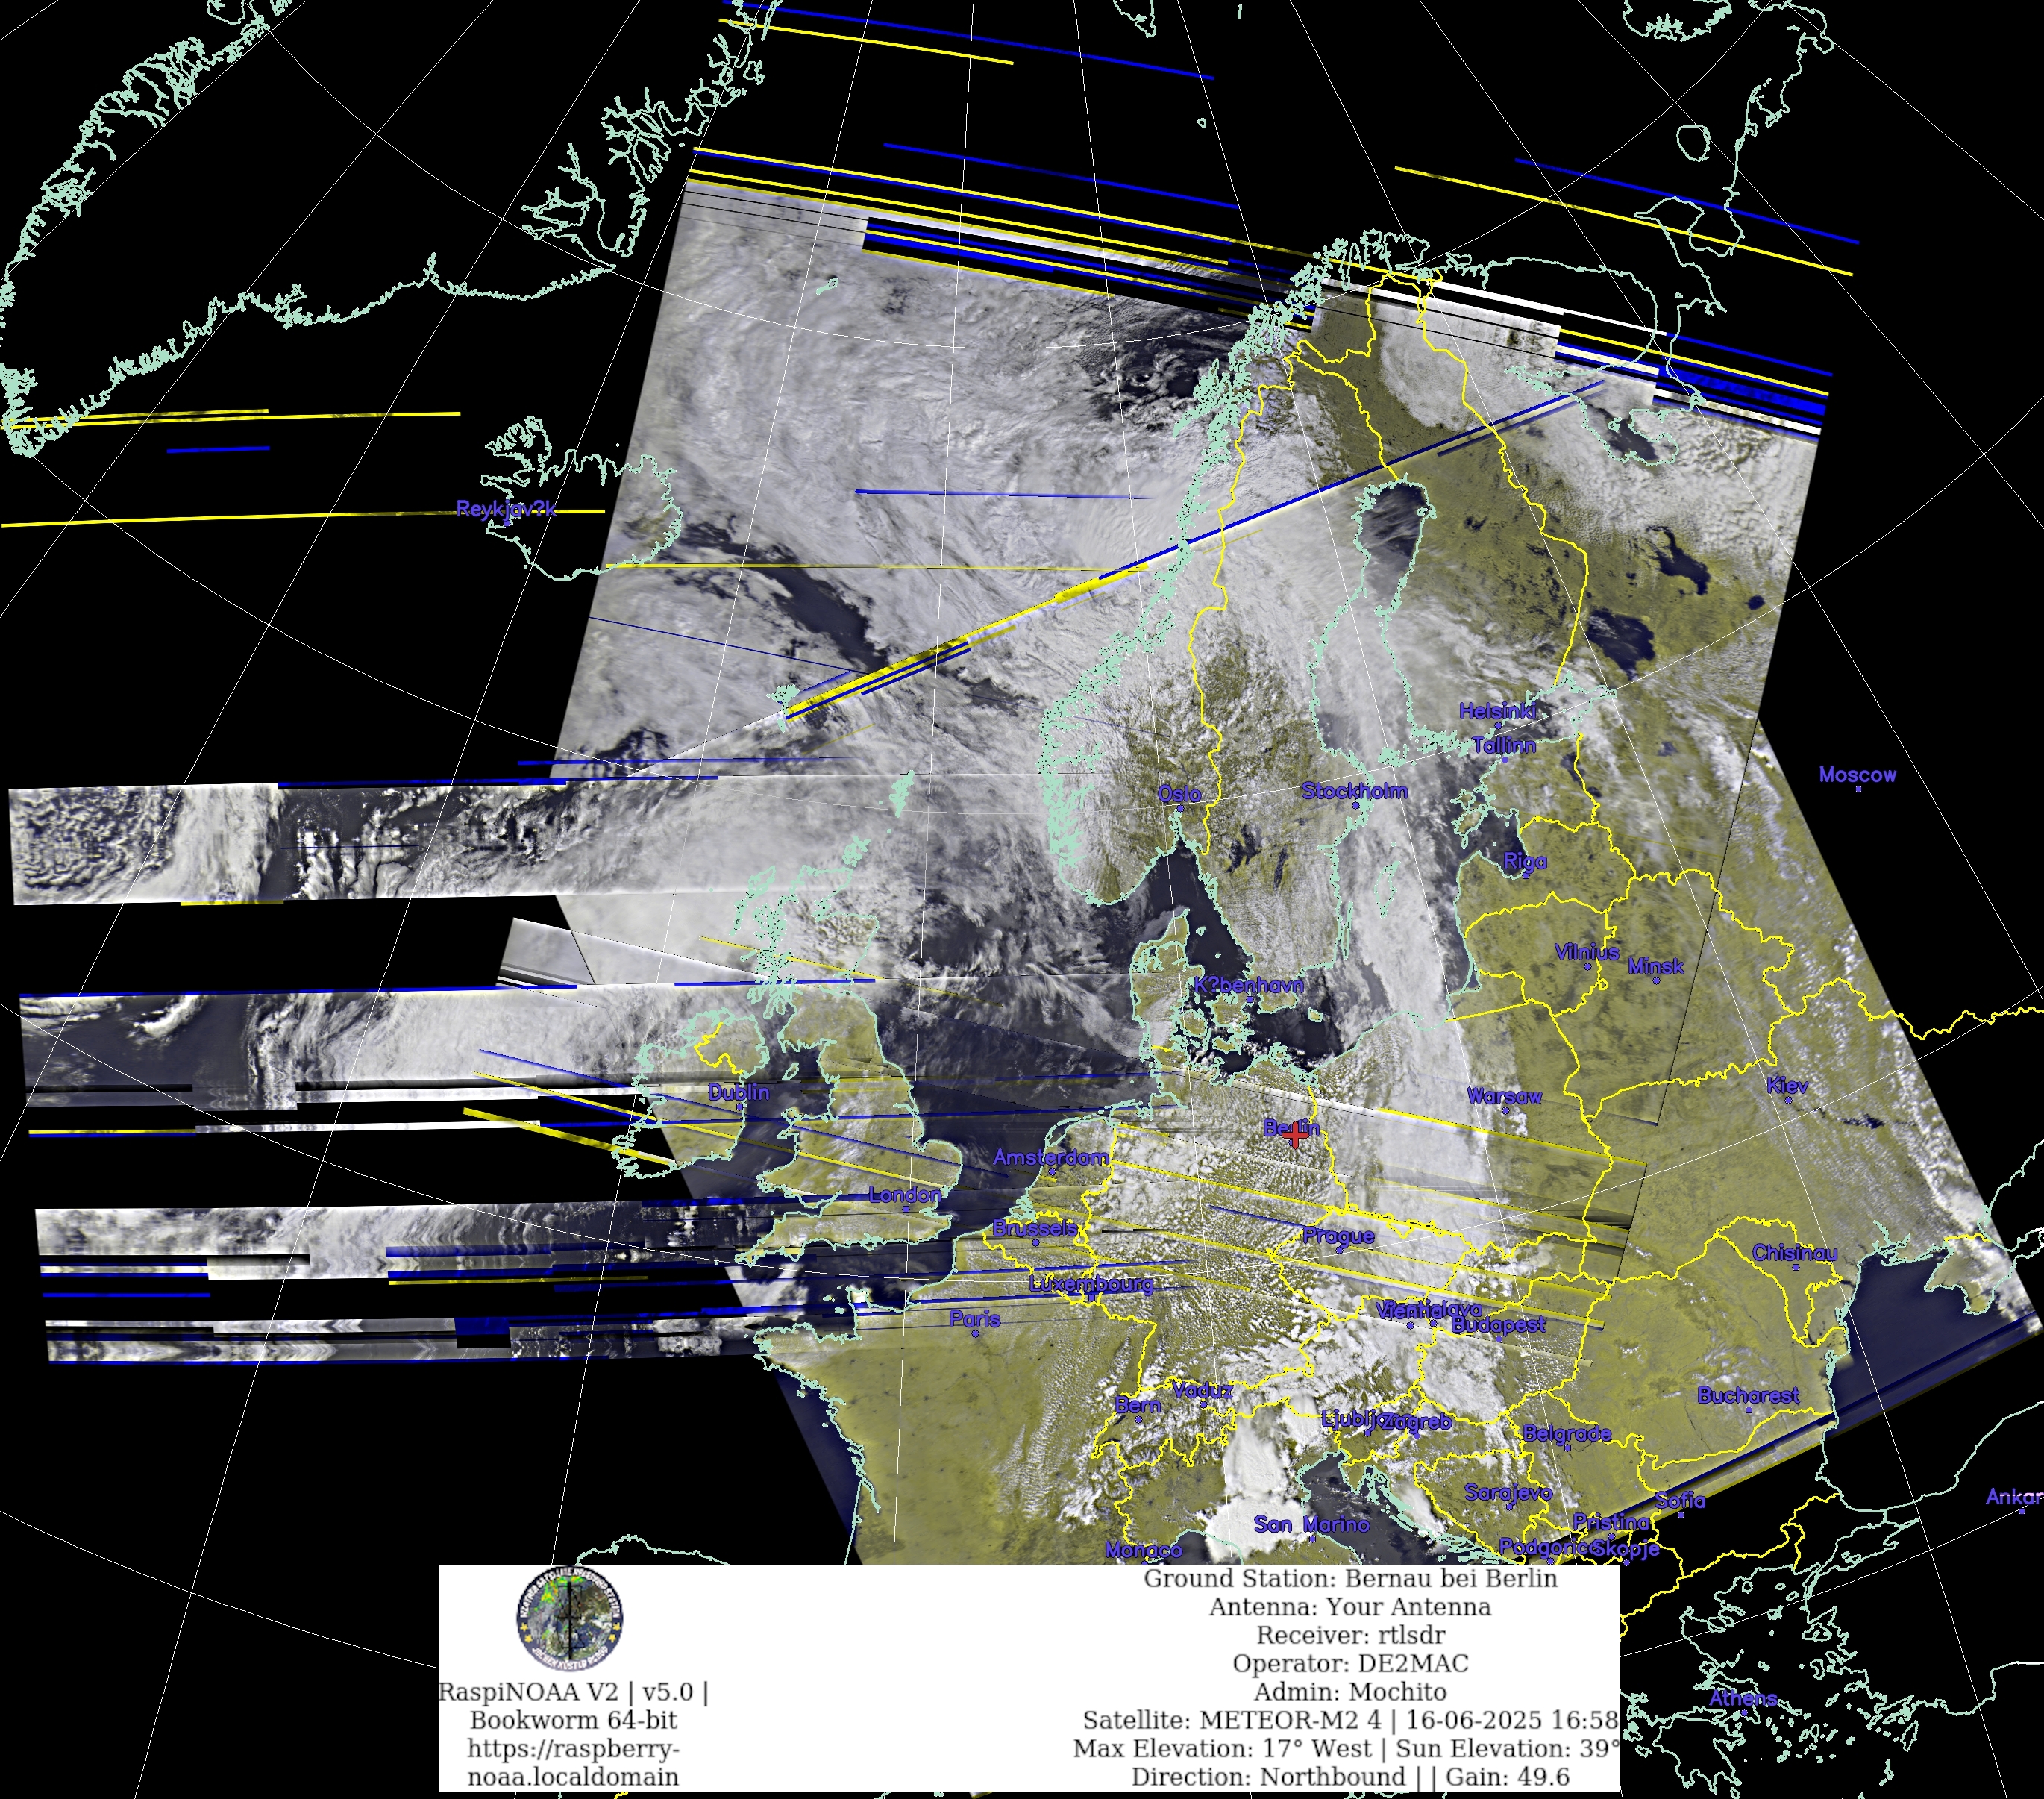The width and height of the screenshot is (2044, 1799).
Task: Click the Tallinn city label
Action: pos(1503,745)
